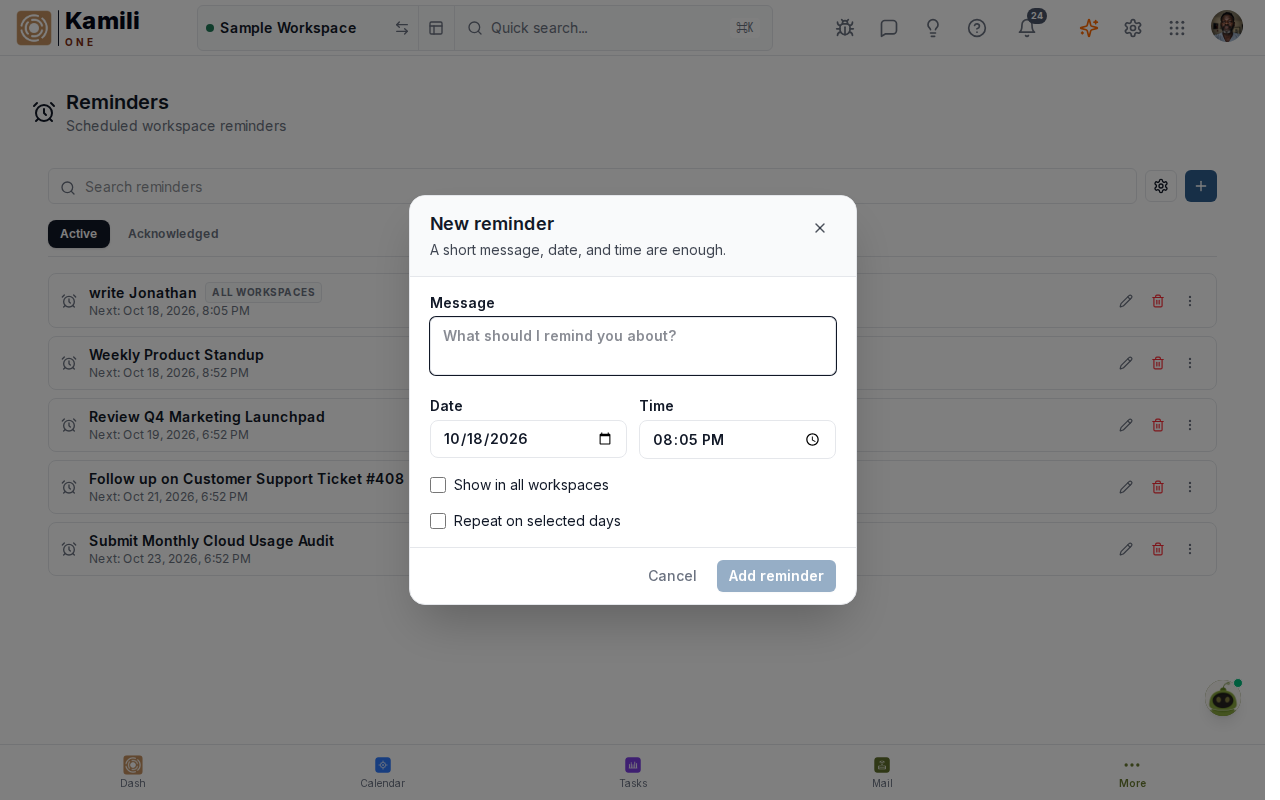Open more options for Review Q4 Marketing Launchpad

1190,425
